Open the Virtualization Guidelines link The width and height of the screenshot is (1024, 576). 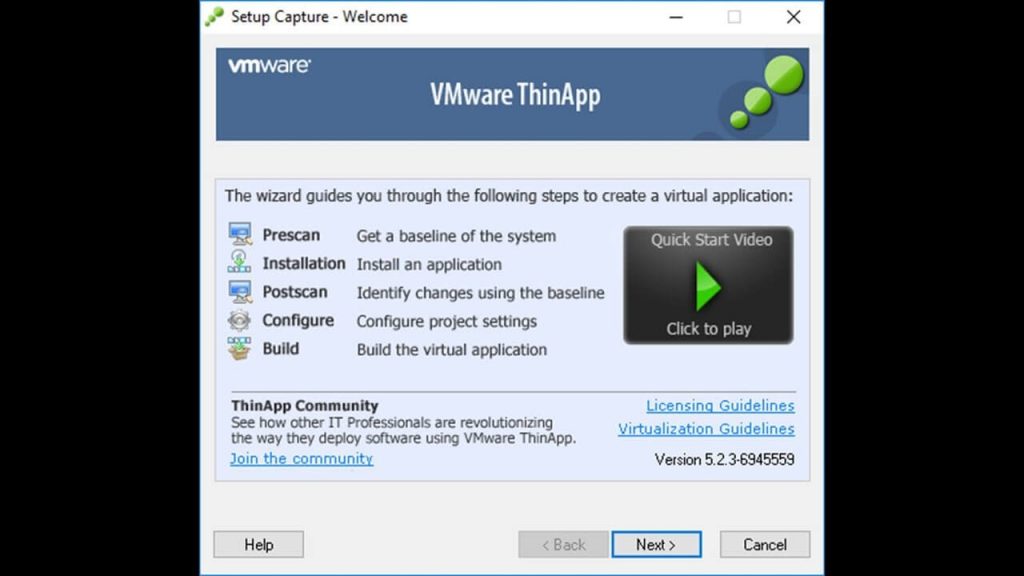(x=706, y=429)
